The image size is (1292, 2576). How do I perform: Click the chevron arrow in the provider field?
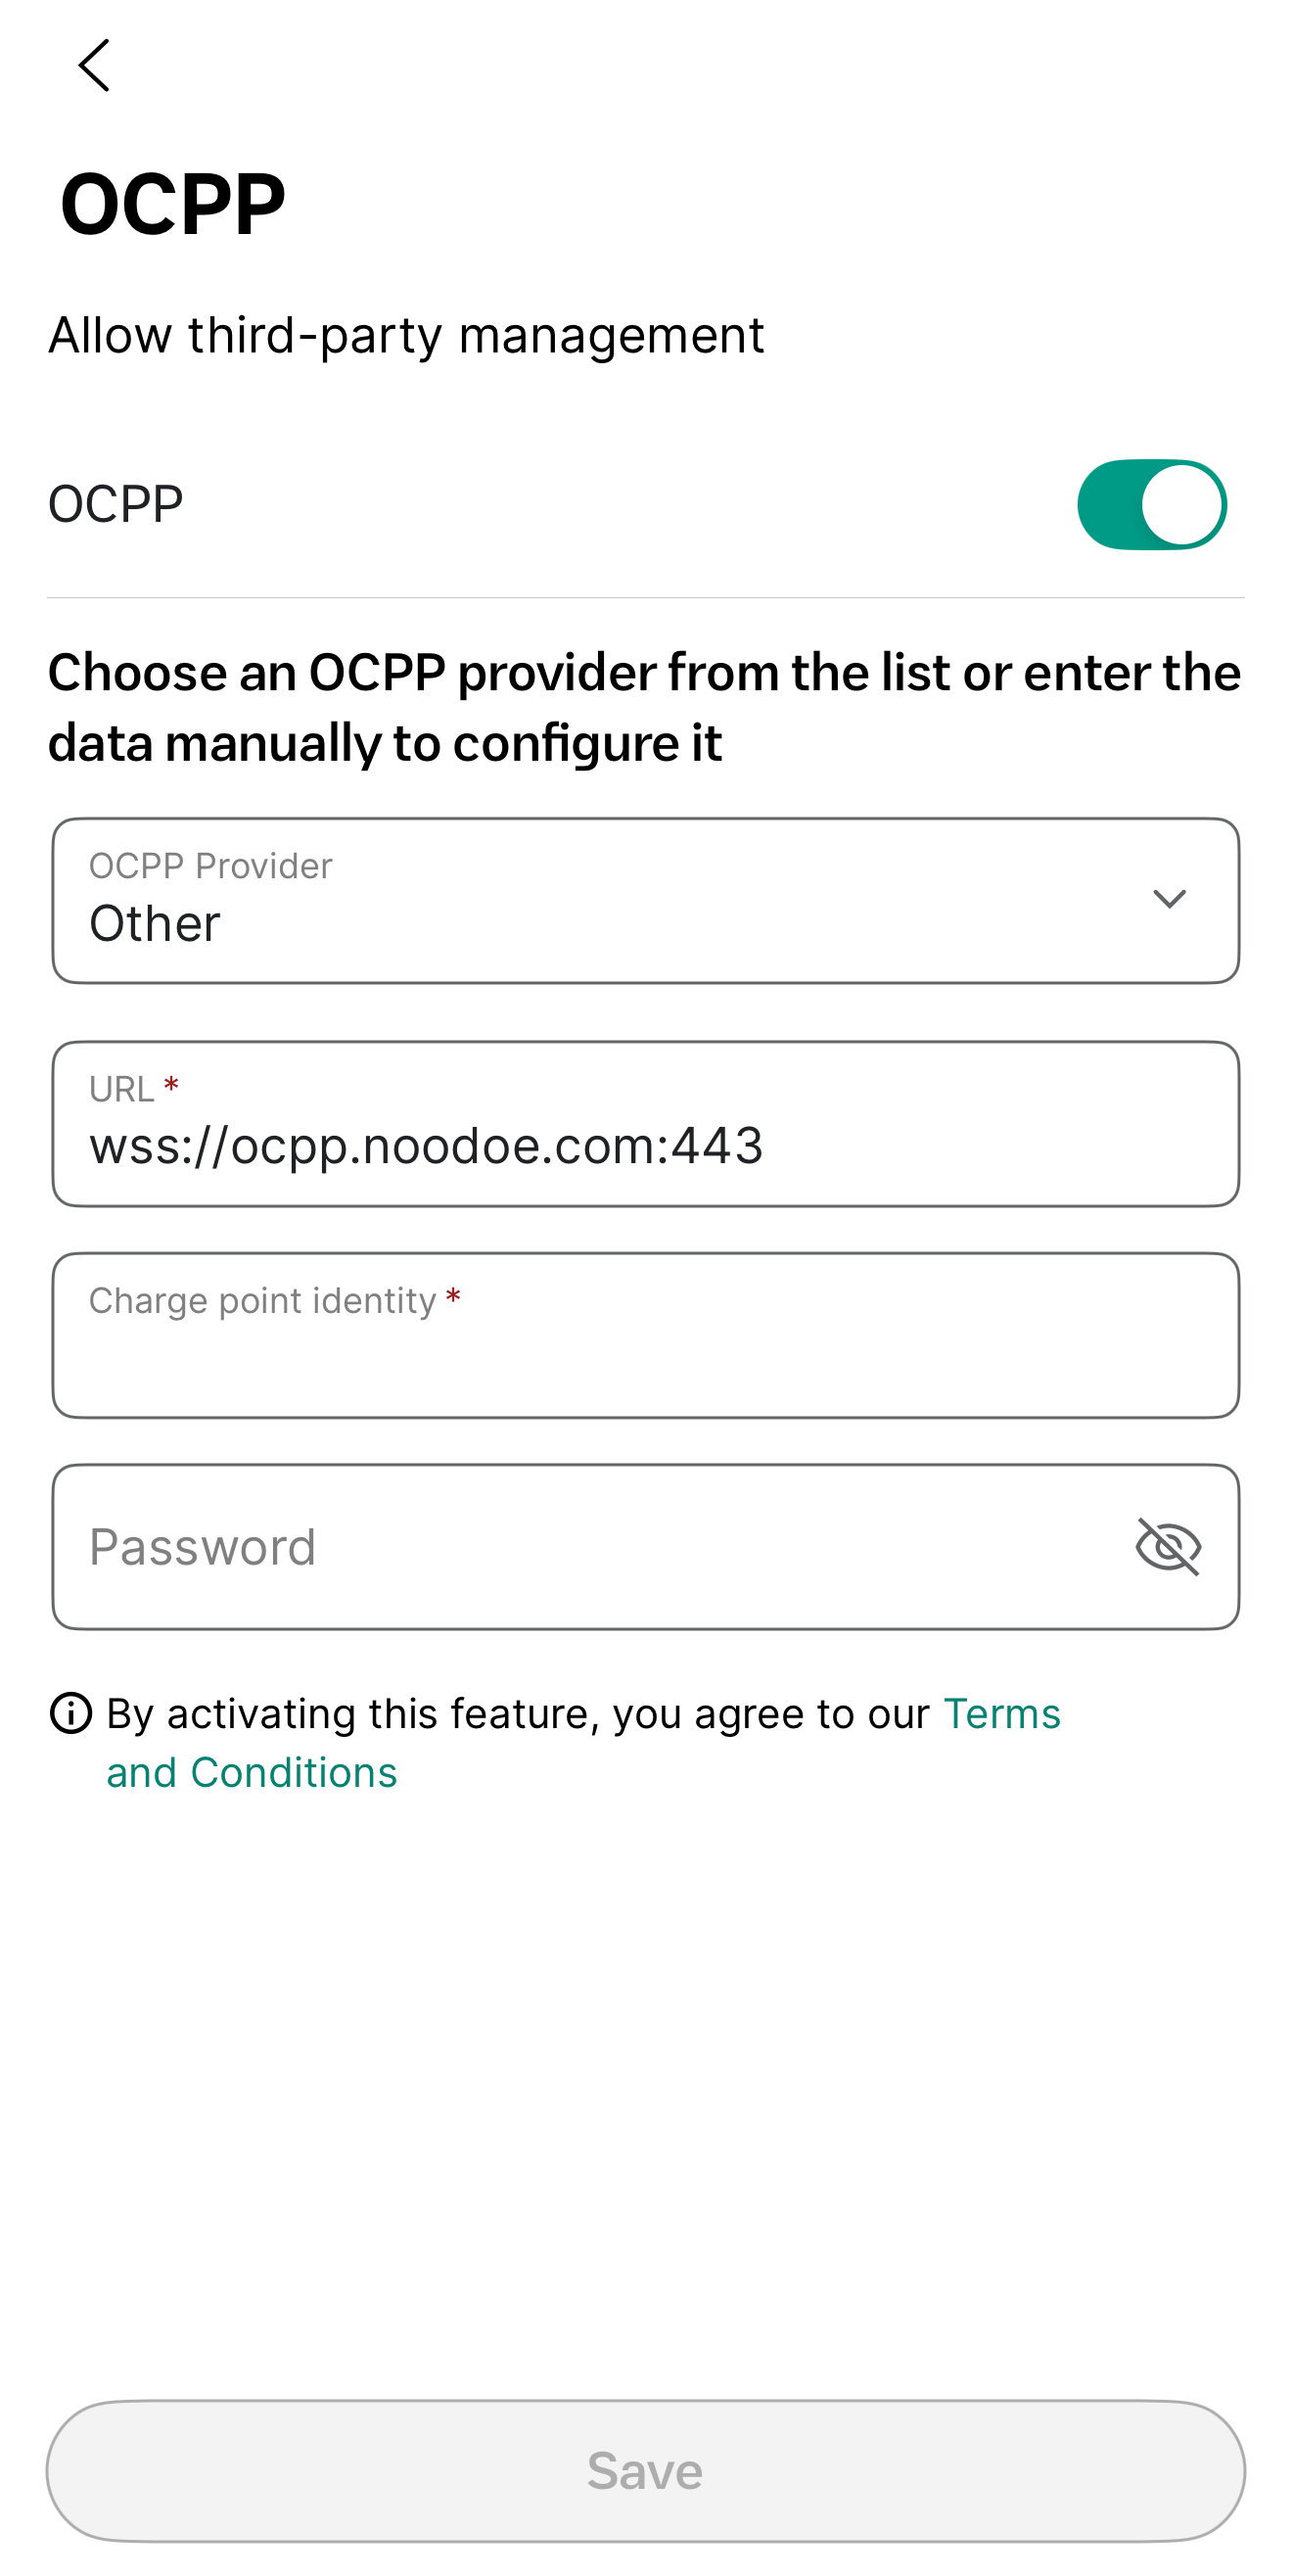[x=1168, y=899]
